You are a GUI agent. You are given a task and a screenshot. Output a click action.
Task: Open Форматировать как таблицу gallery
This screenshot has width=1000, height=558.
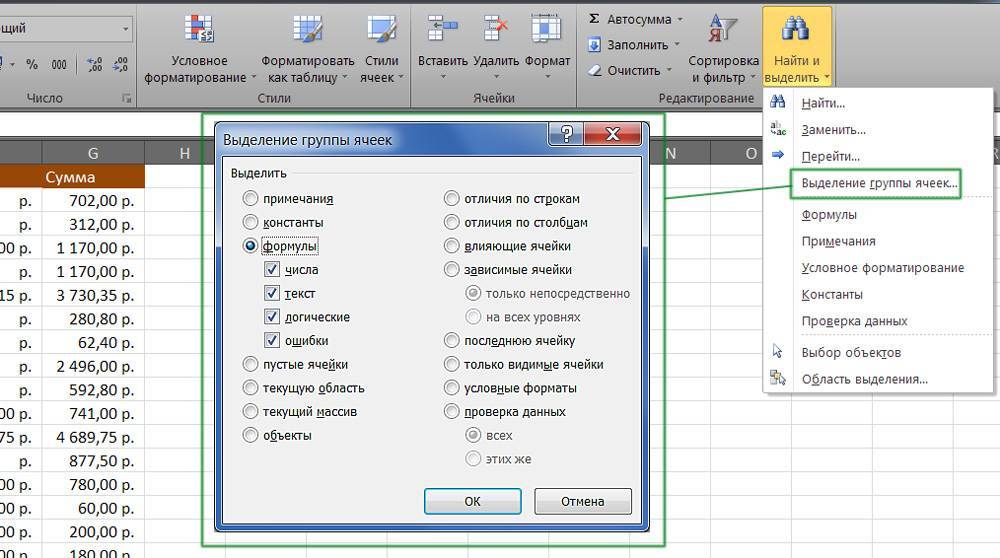click(x=307, y=28)
